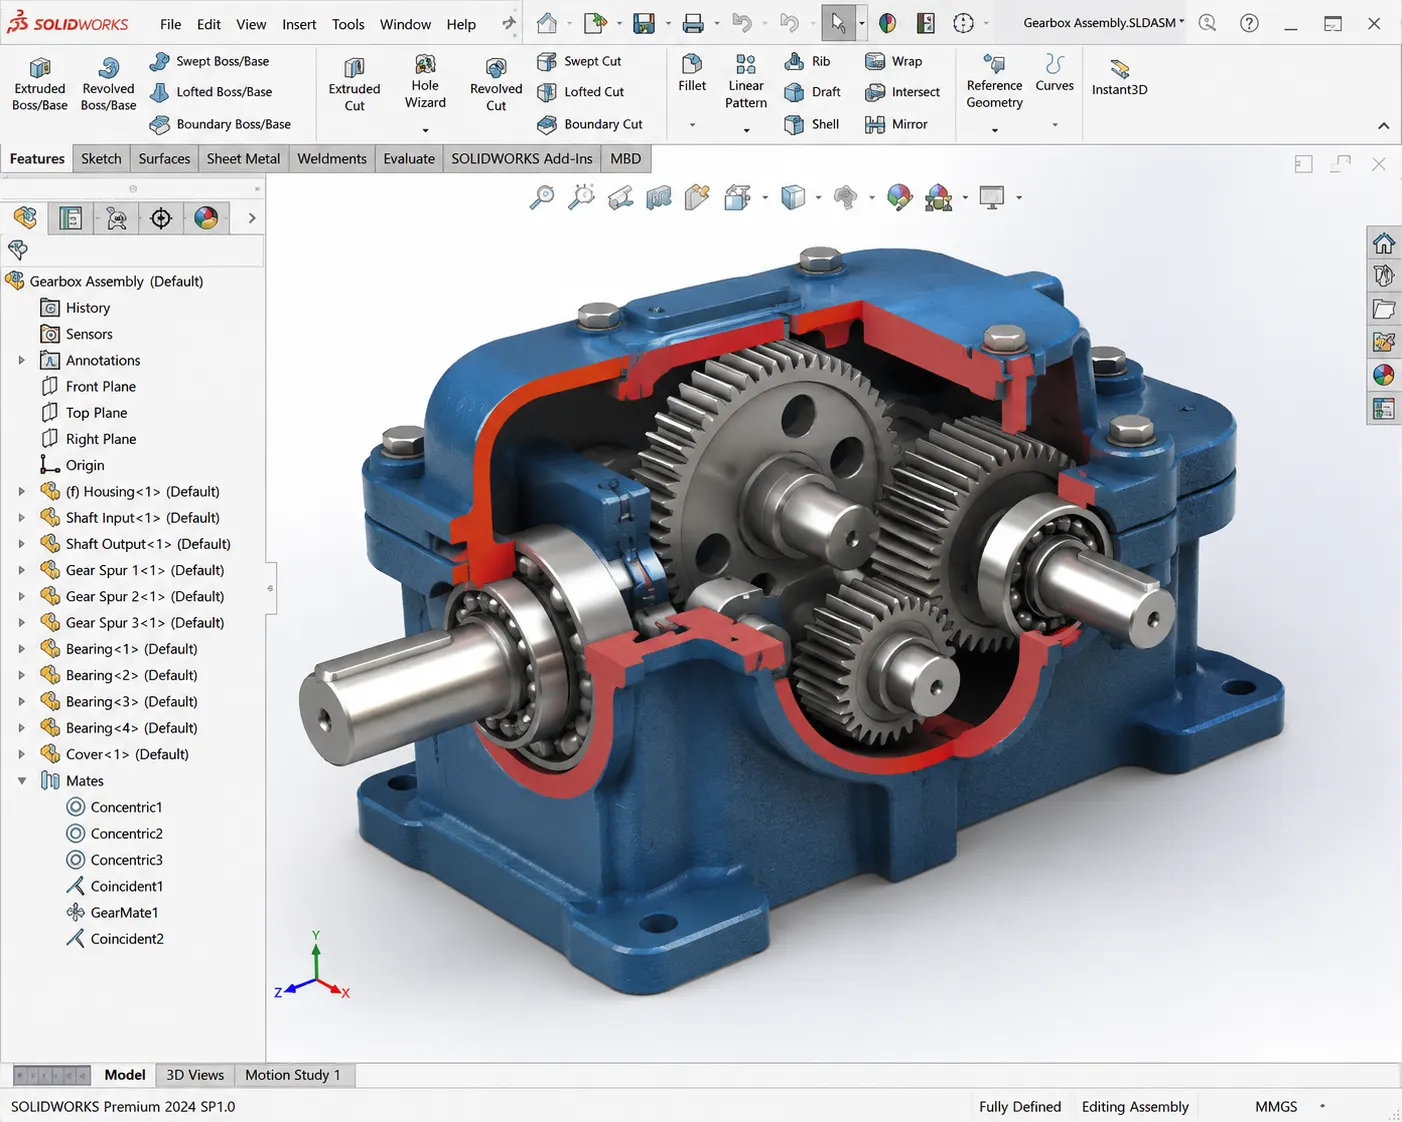Screen dimensions: 1402x1122
Task: Open PropertyManager tab in left panel
Action: (x=70, y=218)
